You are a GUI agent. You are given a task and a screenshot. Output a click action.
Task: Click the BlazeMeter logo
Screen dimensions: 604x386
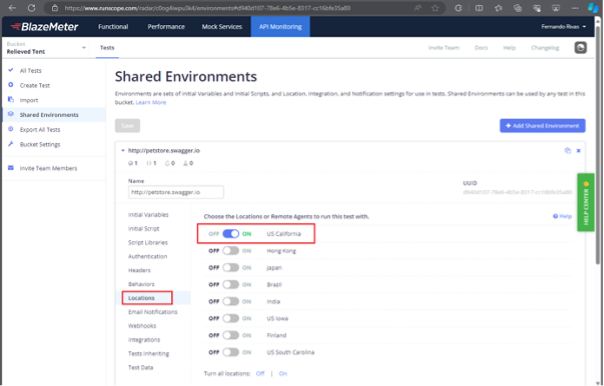point(44,27)
